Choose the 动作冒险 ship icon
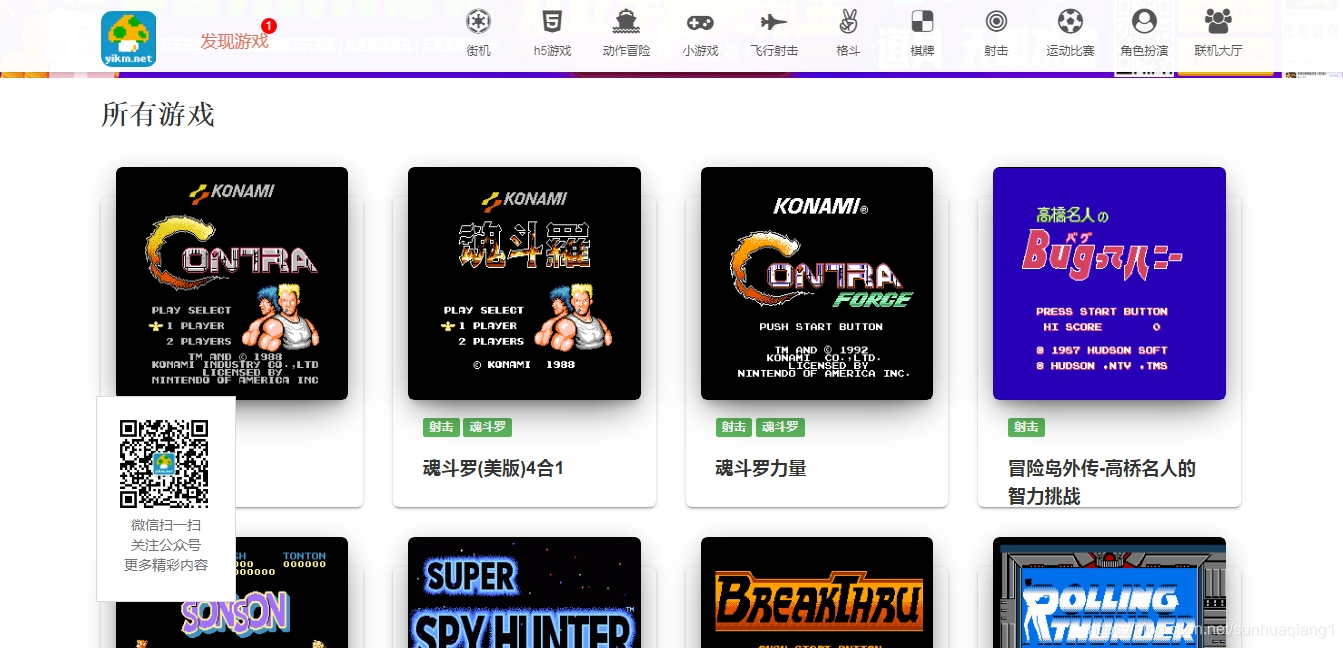 click(626, 21)
